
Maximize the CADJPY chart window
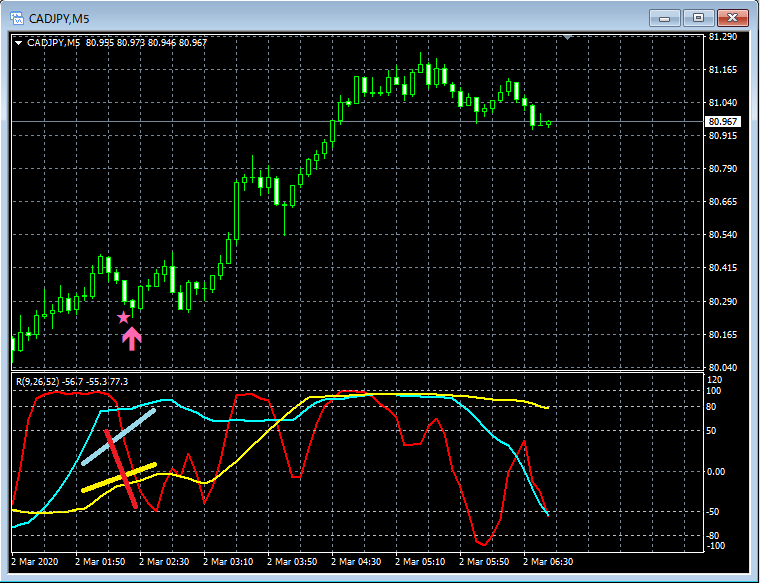[698, 18]
